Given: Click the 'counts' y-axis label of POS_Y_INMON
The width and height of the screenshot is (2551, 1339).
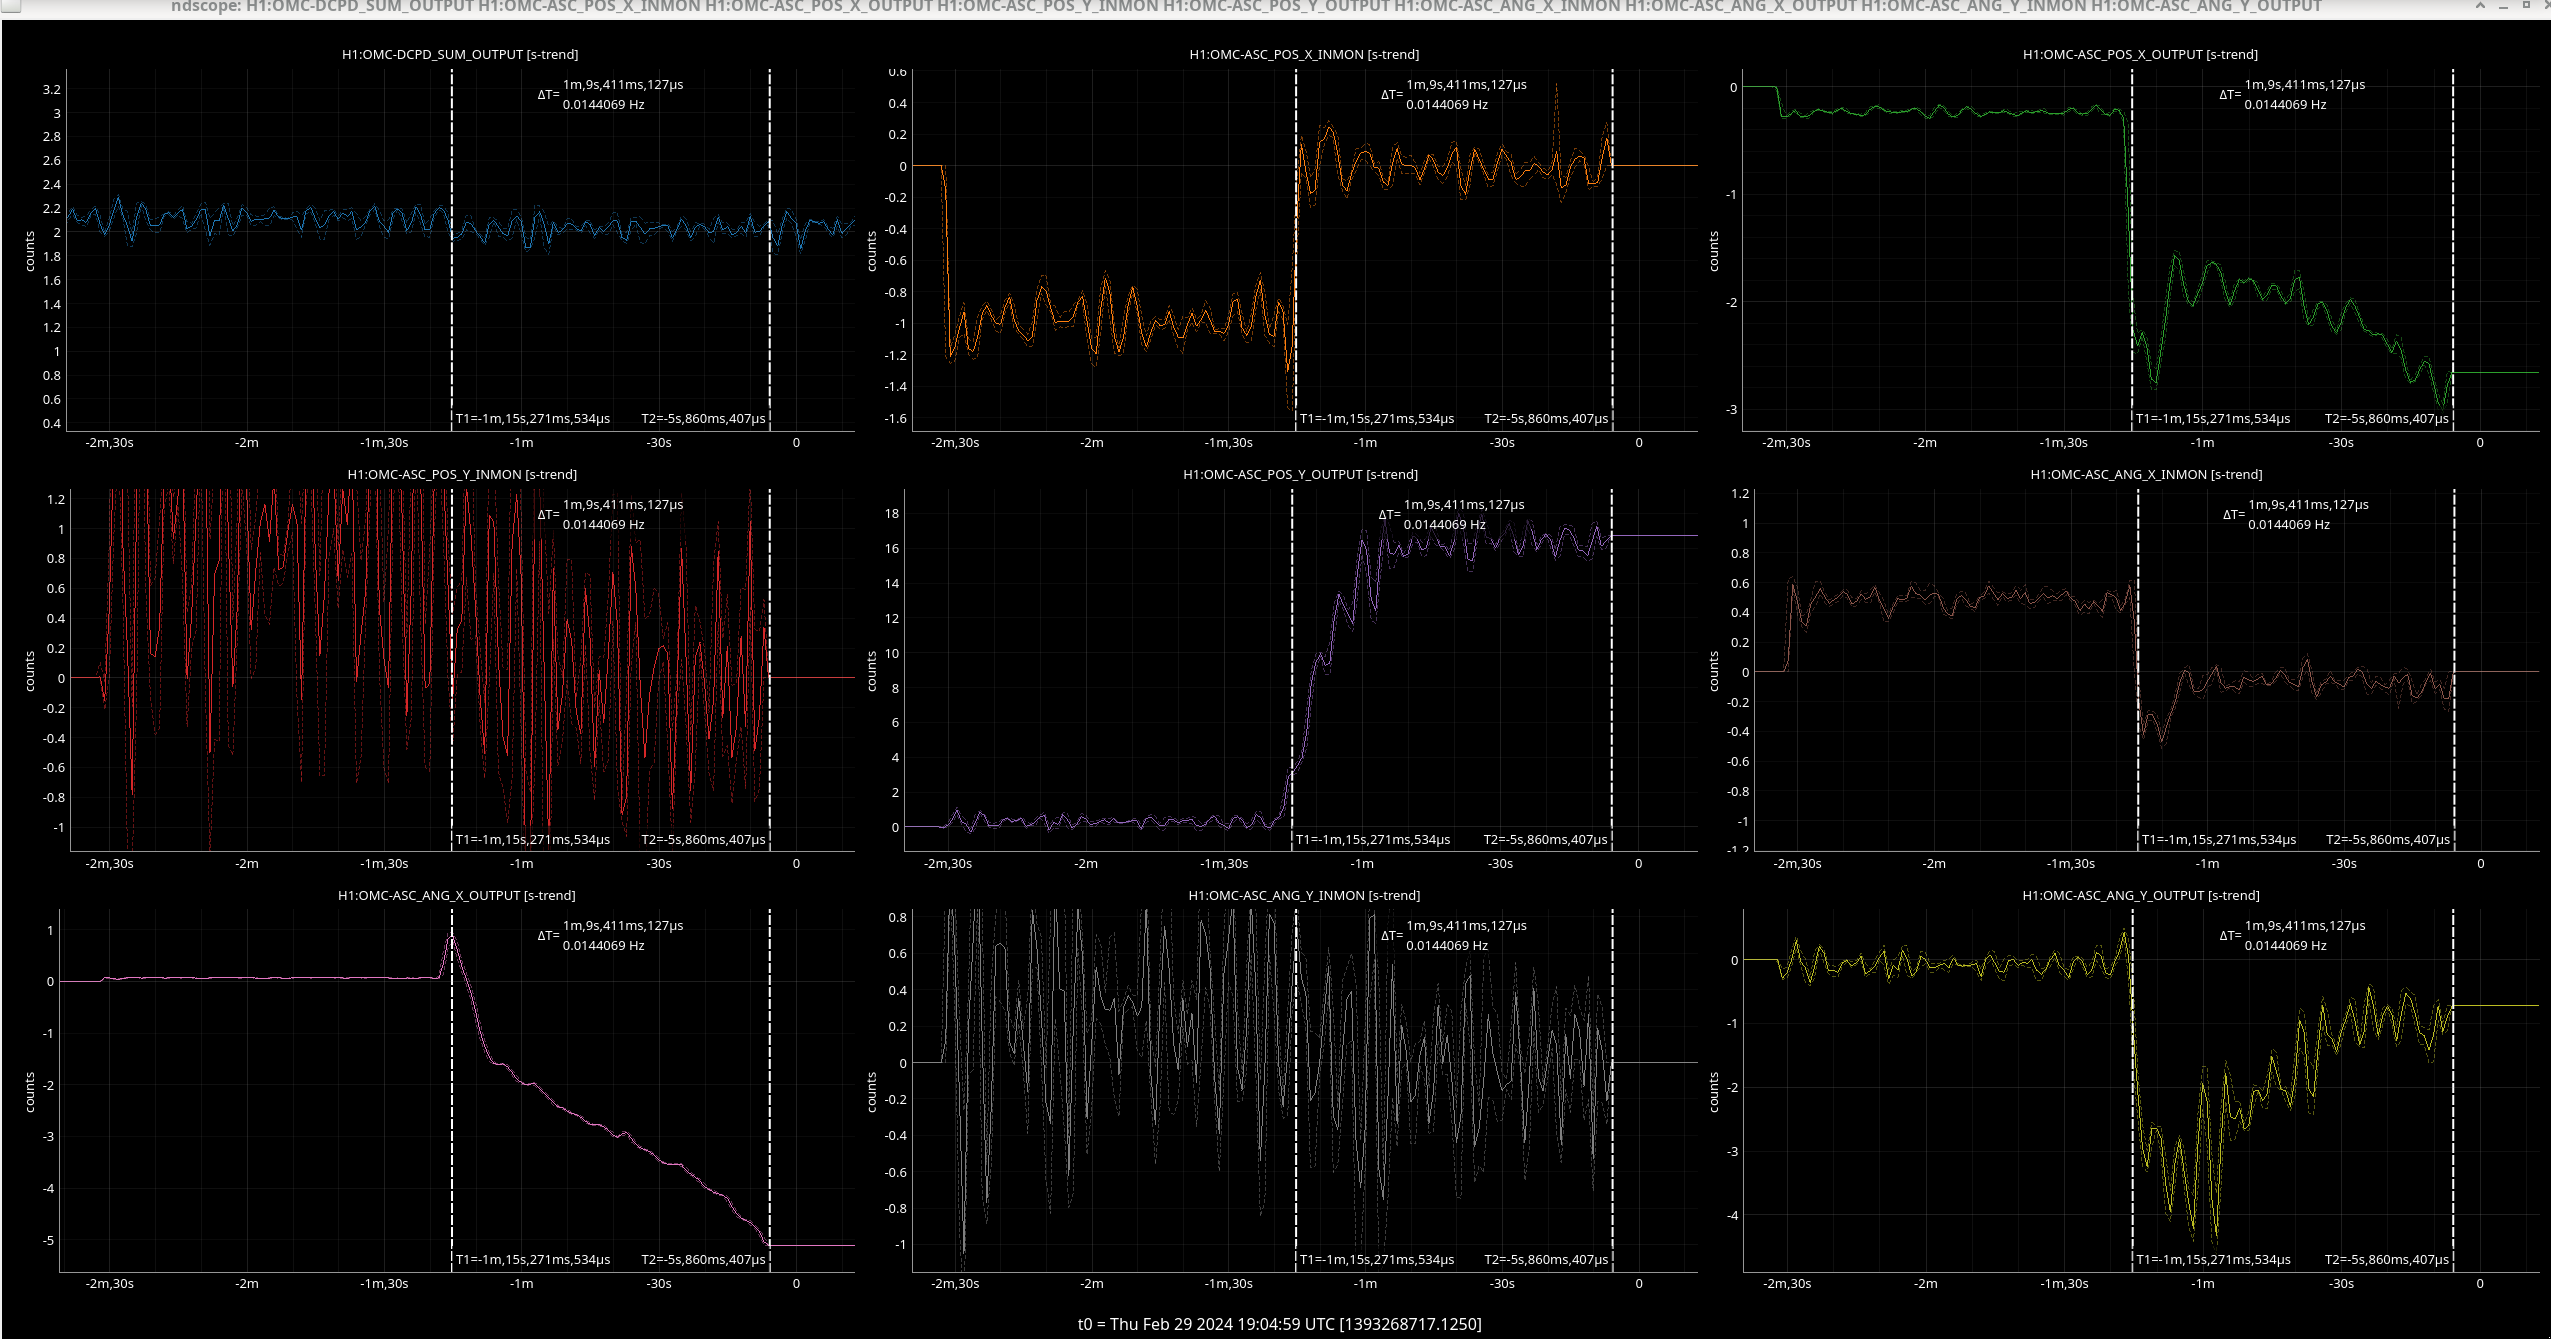Looking at the screenshot, I should (30, 671).
